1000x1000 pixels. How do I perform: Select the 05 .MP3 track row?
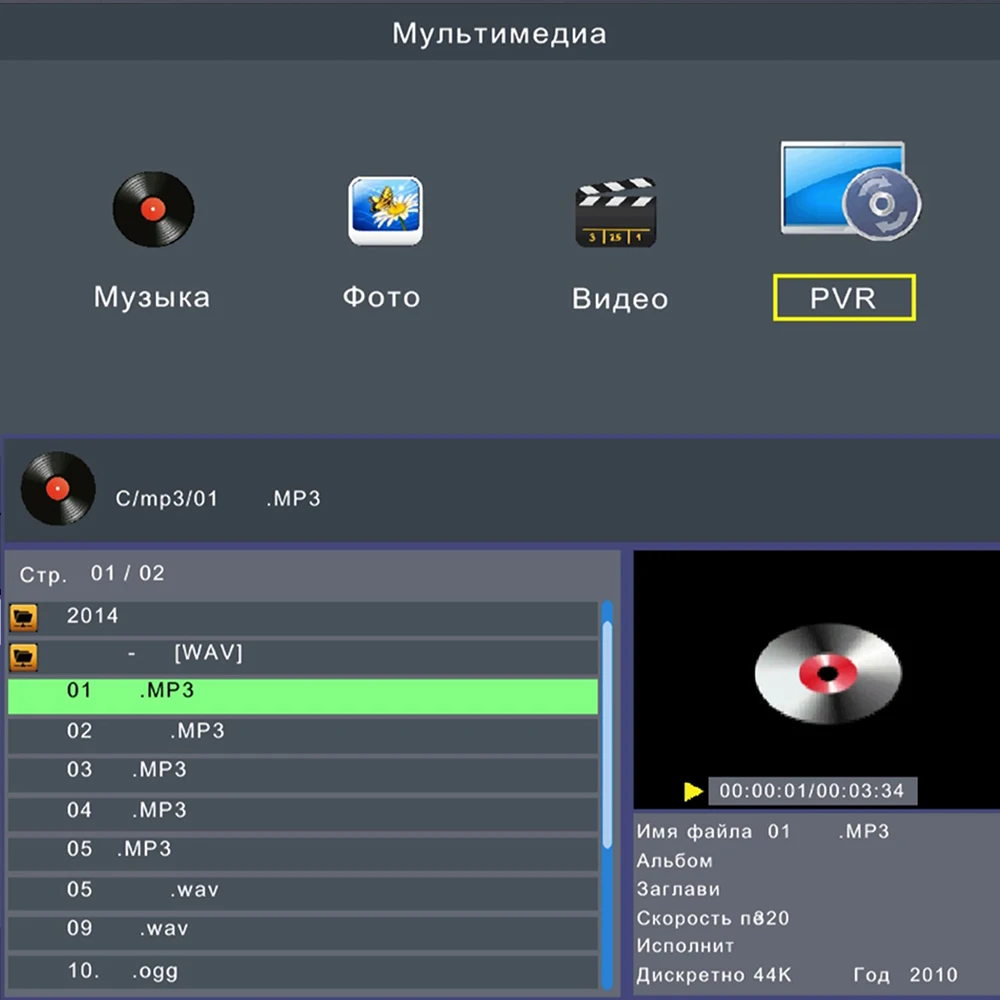coord(303,855)
